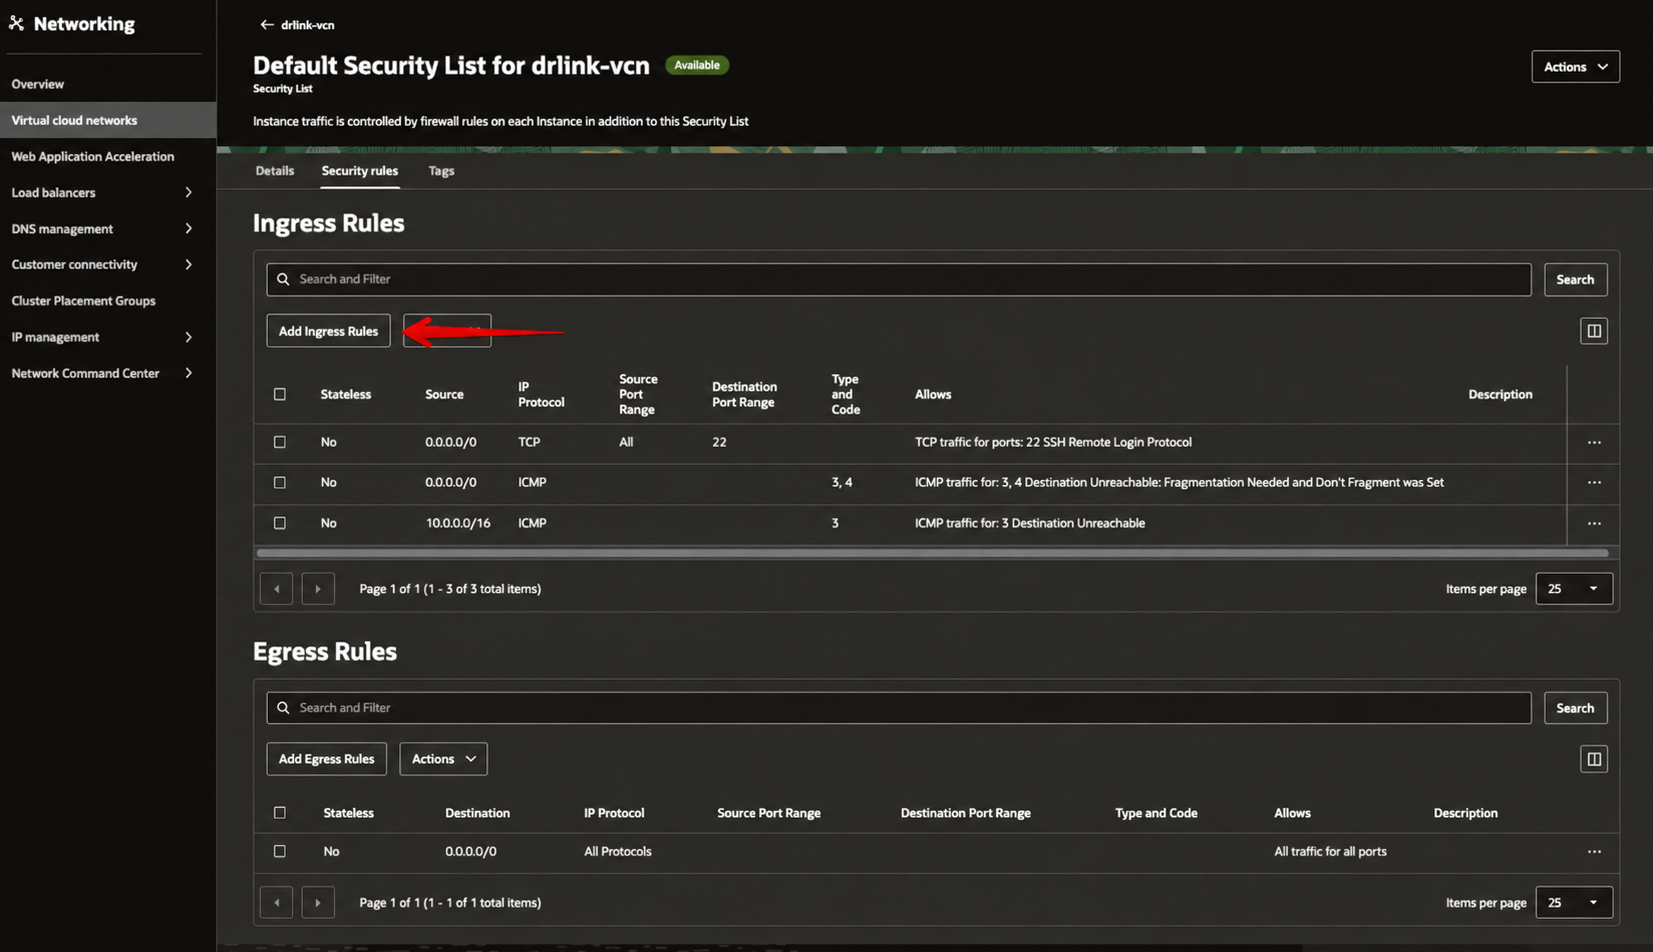Click Destination column header in Egress table
The width and height of the screenshot is (1653, 952).
477,813
